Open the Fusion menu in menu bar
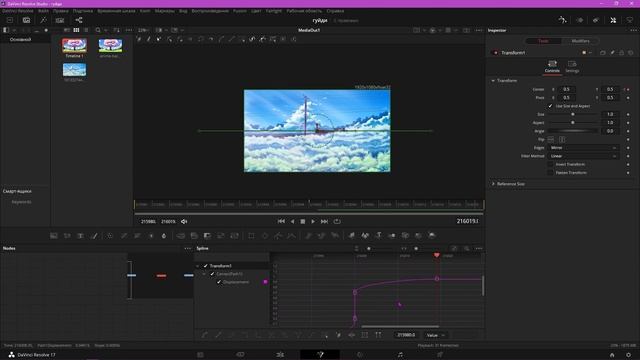 (240, 11)
